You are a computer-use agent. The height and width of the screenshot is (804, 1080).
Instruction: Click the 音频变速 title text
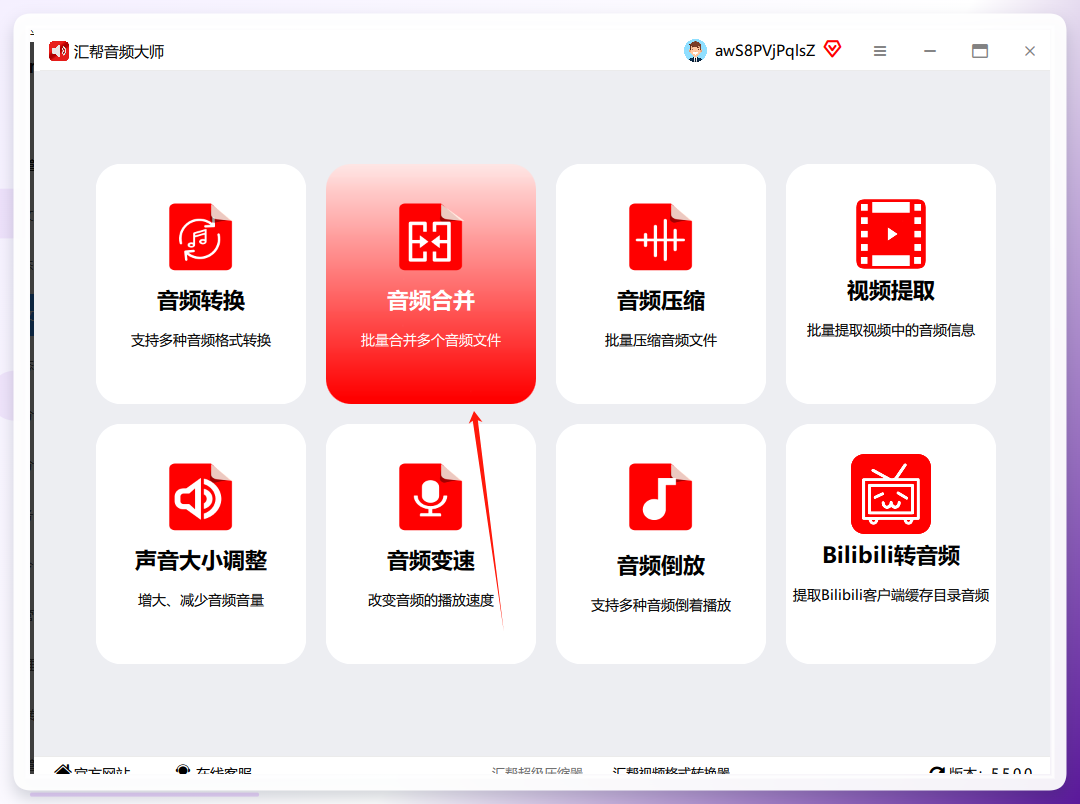click(x=430, y=561)
